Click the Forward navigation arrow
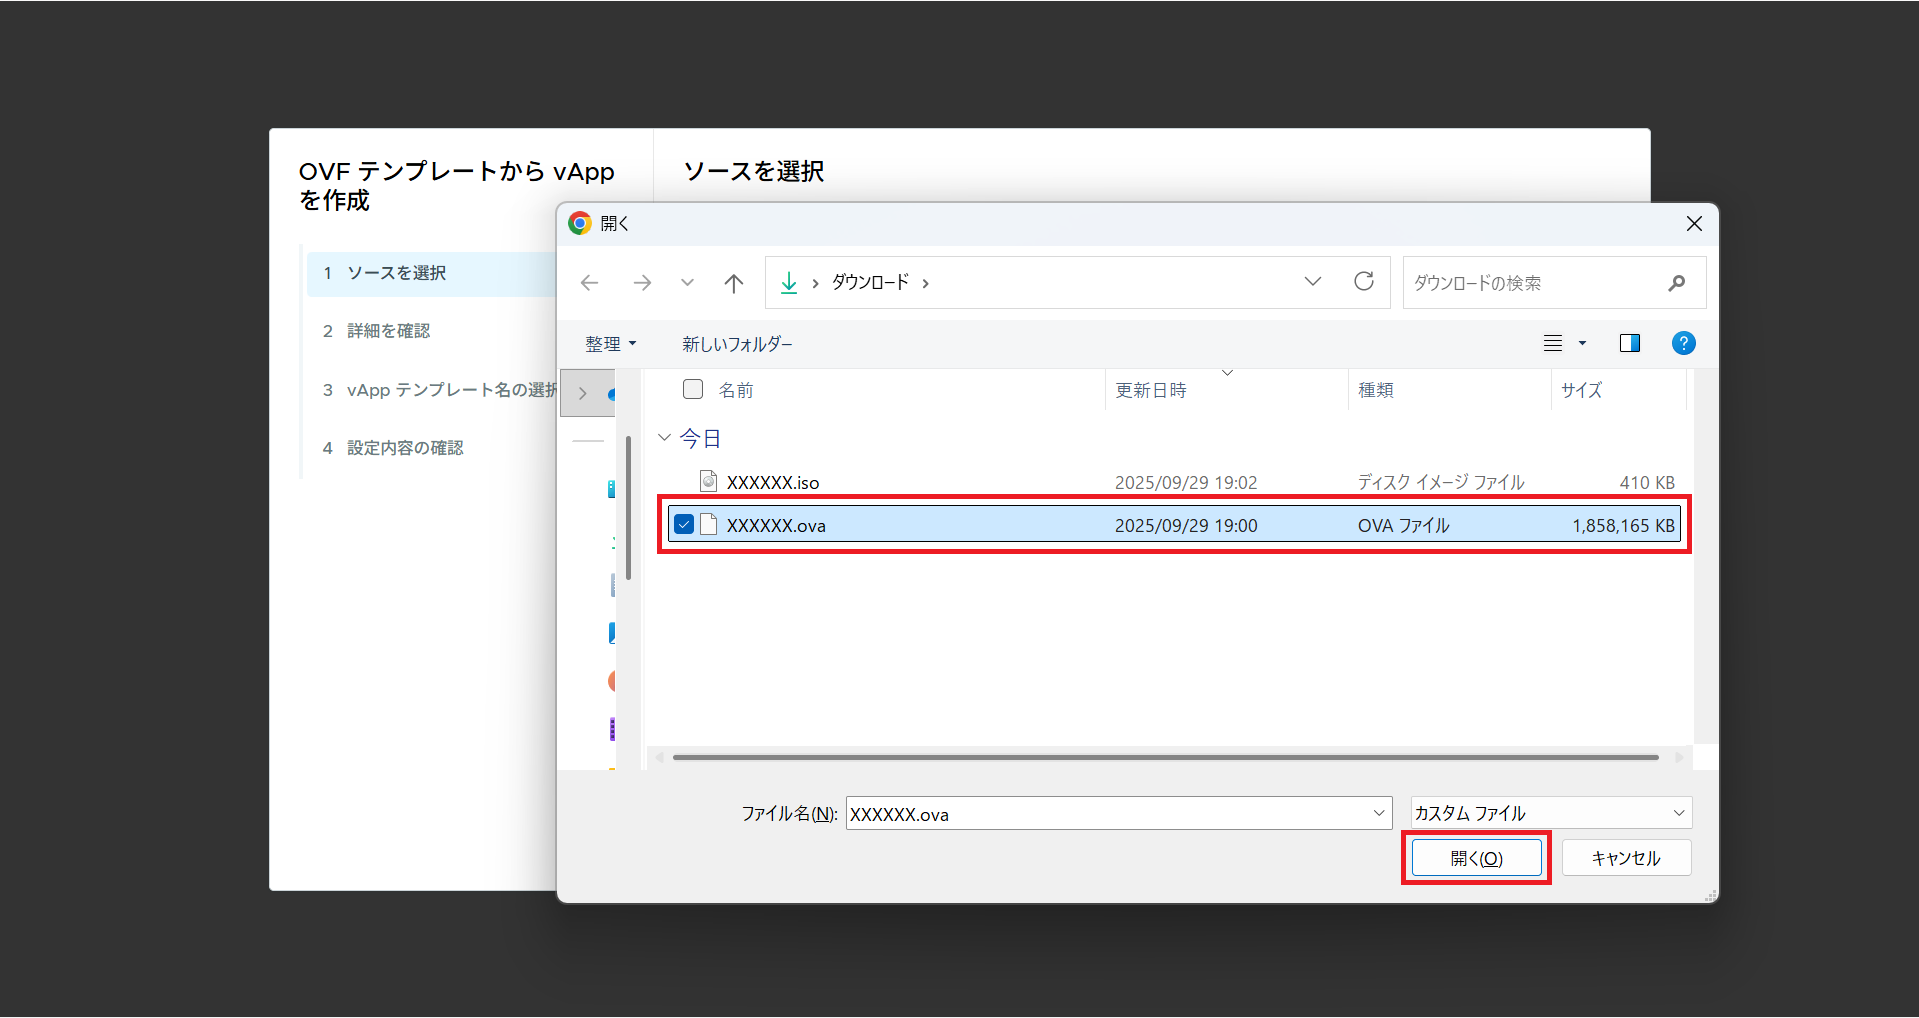The width and height of the screenshot is (1919, 1018). click(x=642, y=283)
